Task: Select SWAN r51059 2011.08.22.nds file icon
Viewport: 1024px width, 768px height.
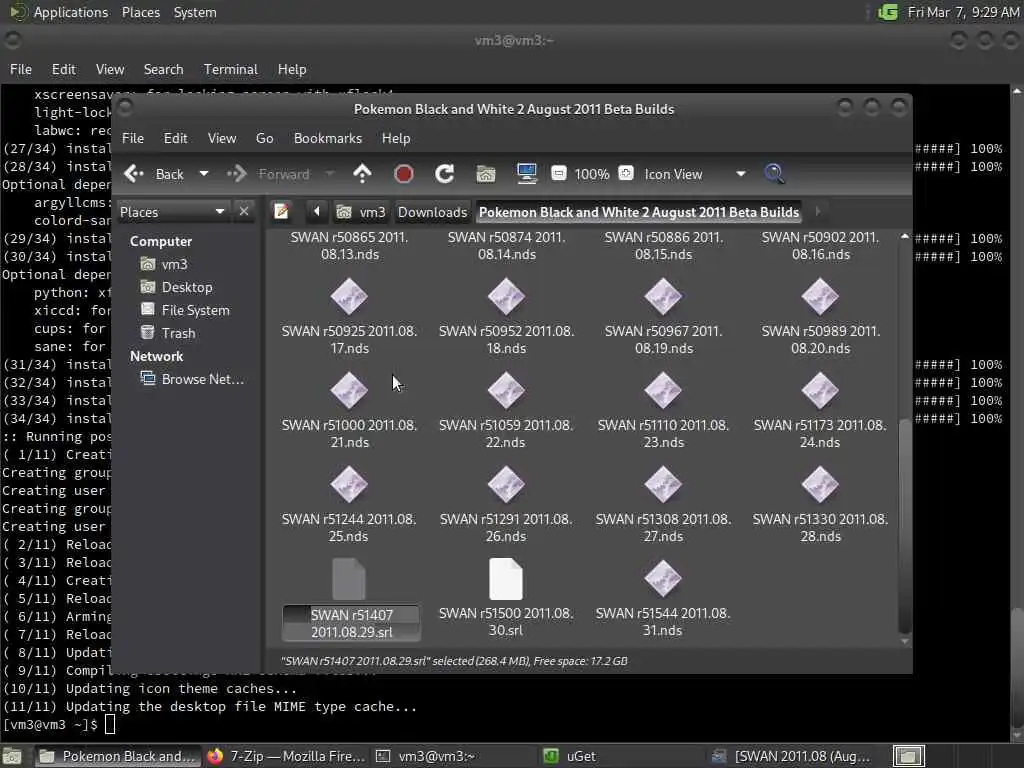Action: point(506,391)
